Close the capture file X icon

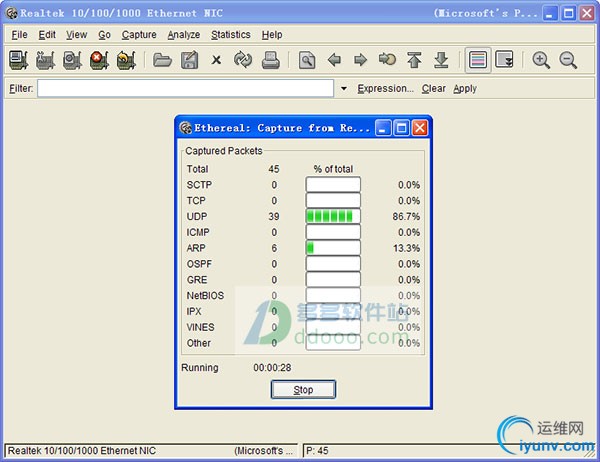216,60
